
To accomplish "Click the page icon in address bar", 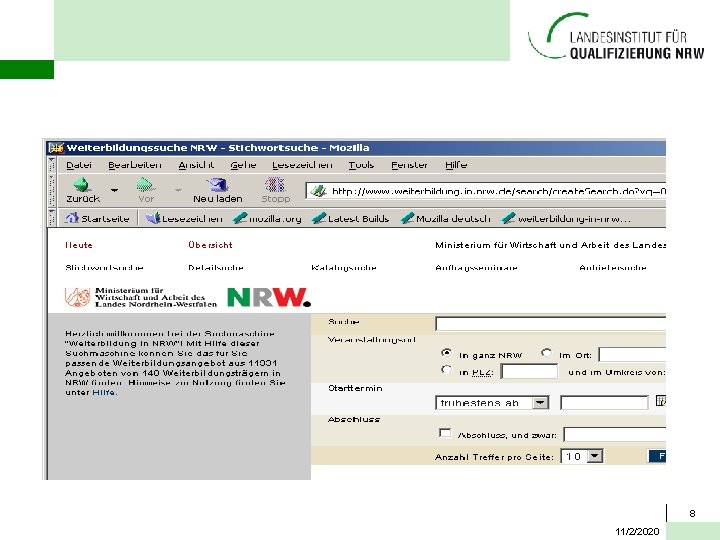I will [318, 191].
